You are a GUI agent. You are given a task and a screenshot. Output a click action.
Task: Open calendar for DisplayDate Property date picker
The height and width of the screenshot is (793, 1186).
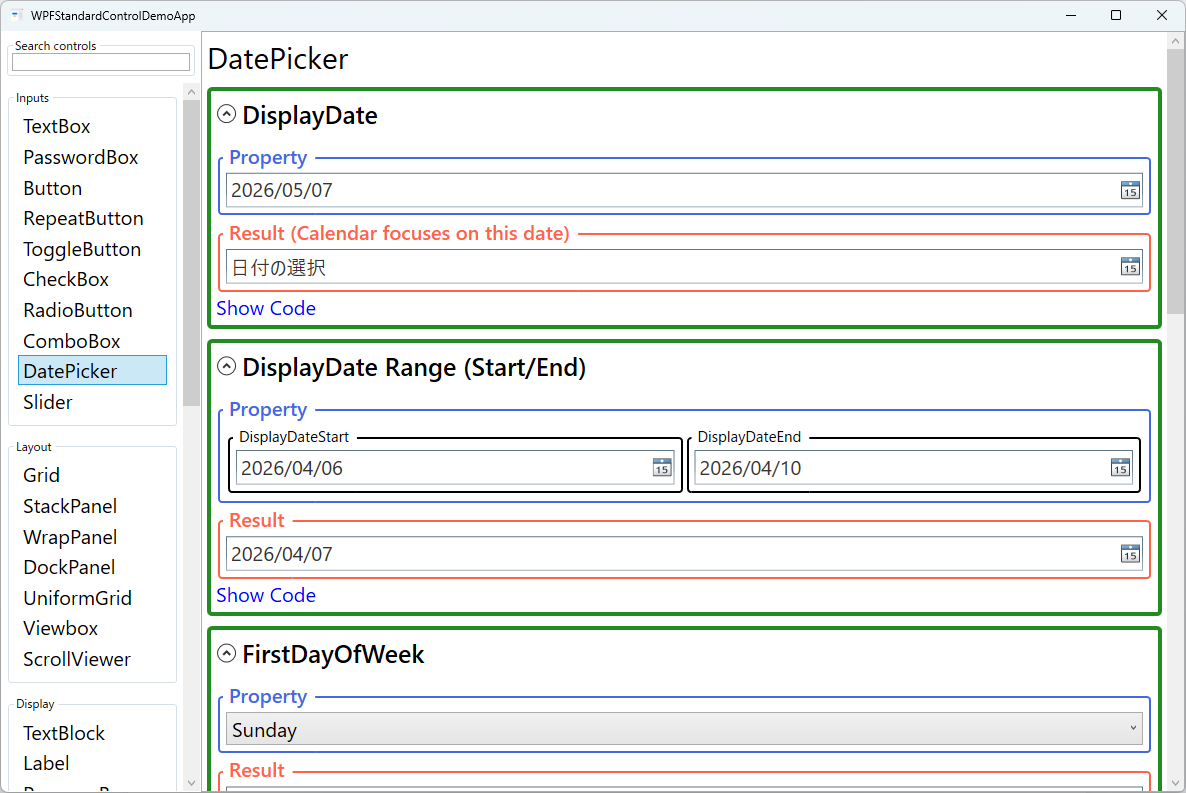pyautogui.click(x=1130, y=190)
